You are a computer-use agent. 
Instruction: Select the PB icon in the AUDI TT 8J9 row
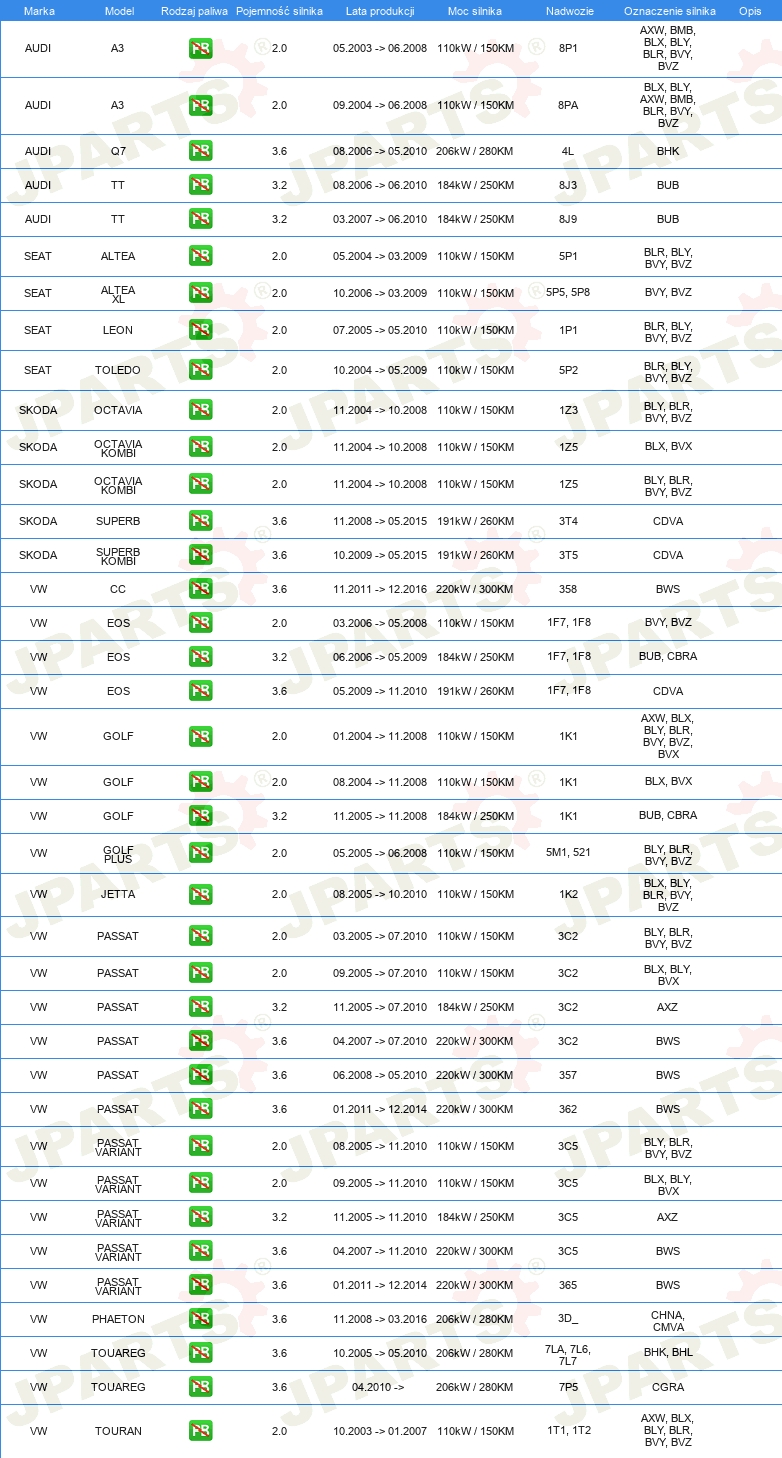200,219
